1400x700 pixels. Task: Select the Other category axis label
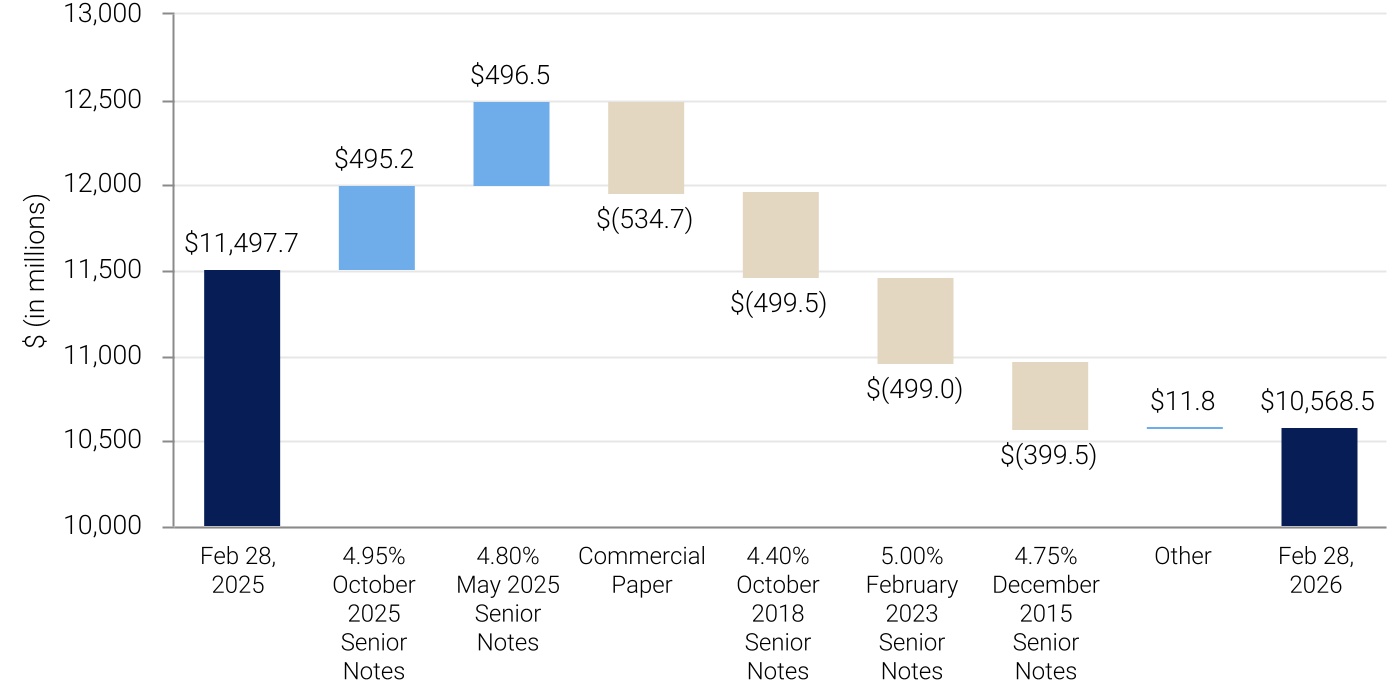1183,556
